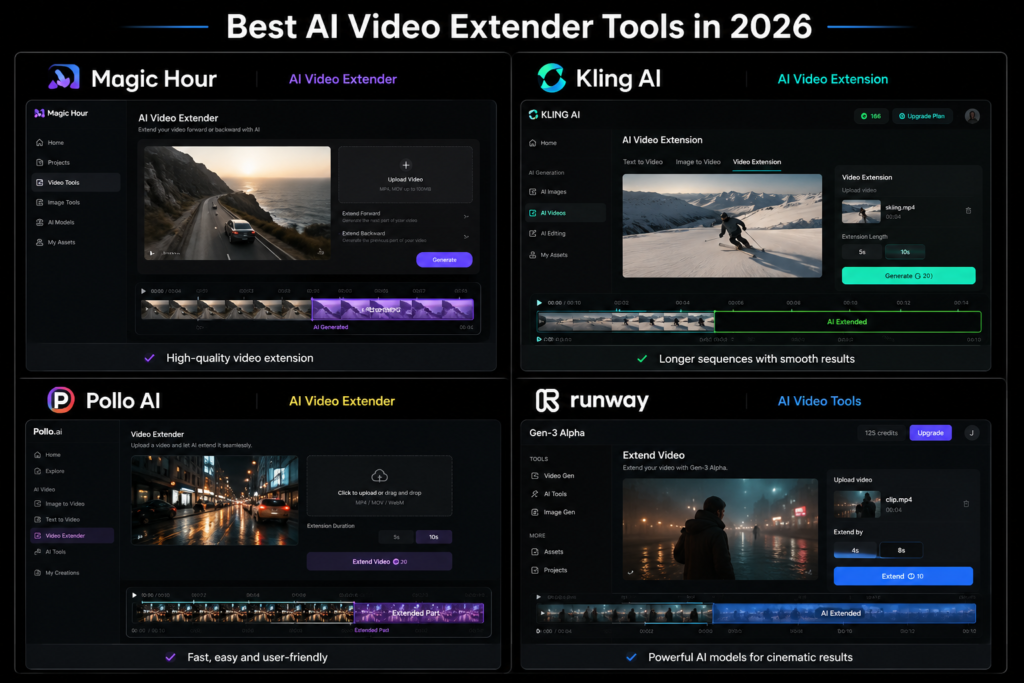Open Video Gen in Runway tools
The image size is (1024, 683).
[552, 476]
